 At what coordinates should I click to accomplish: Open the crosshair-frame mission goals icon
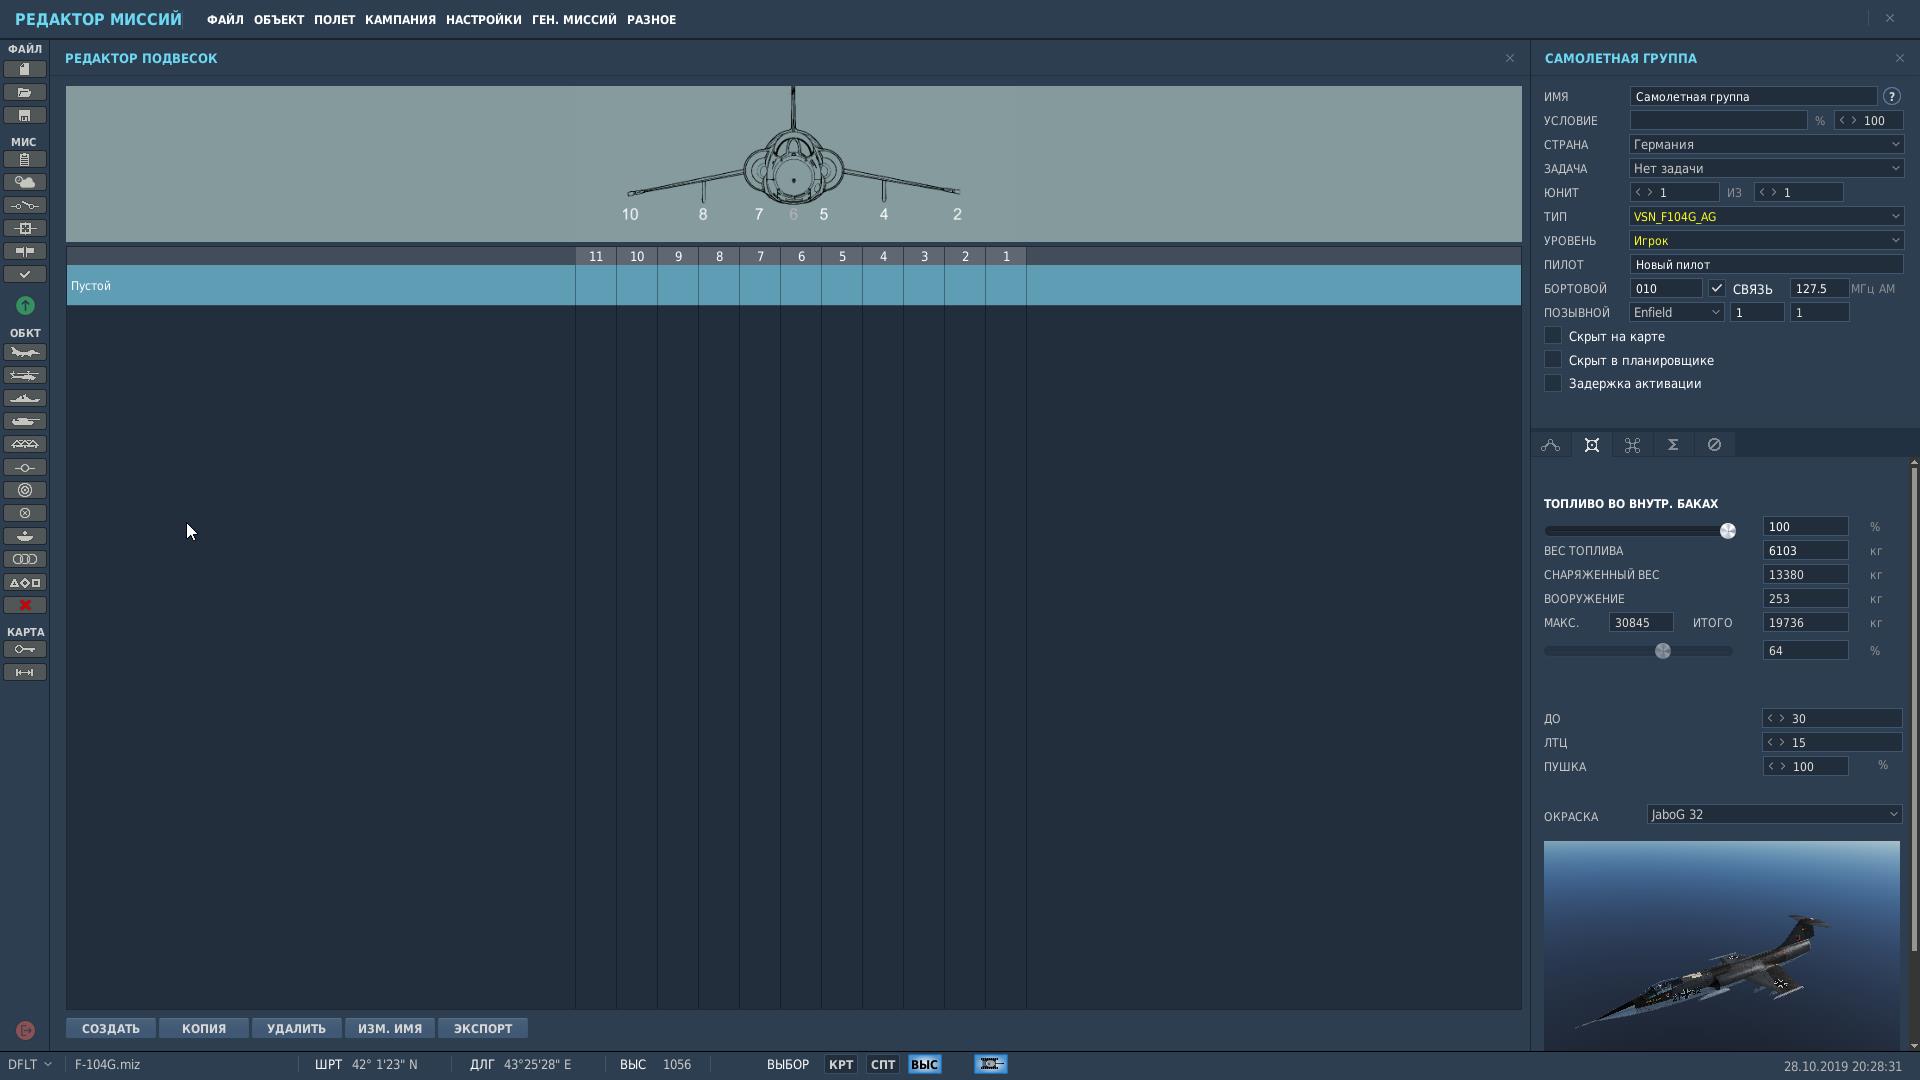point(25,228)
